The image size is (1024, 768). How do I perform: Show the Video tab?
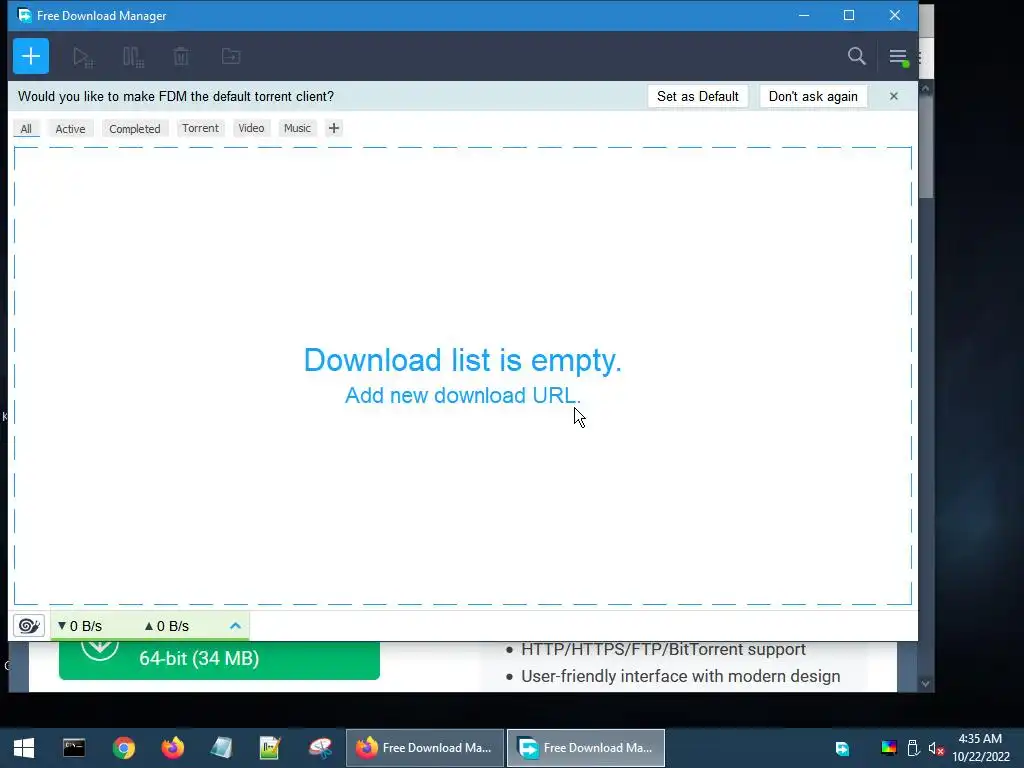(x=251, y=128)
